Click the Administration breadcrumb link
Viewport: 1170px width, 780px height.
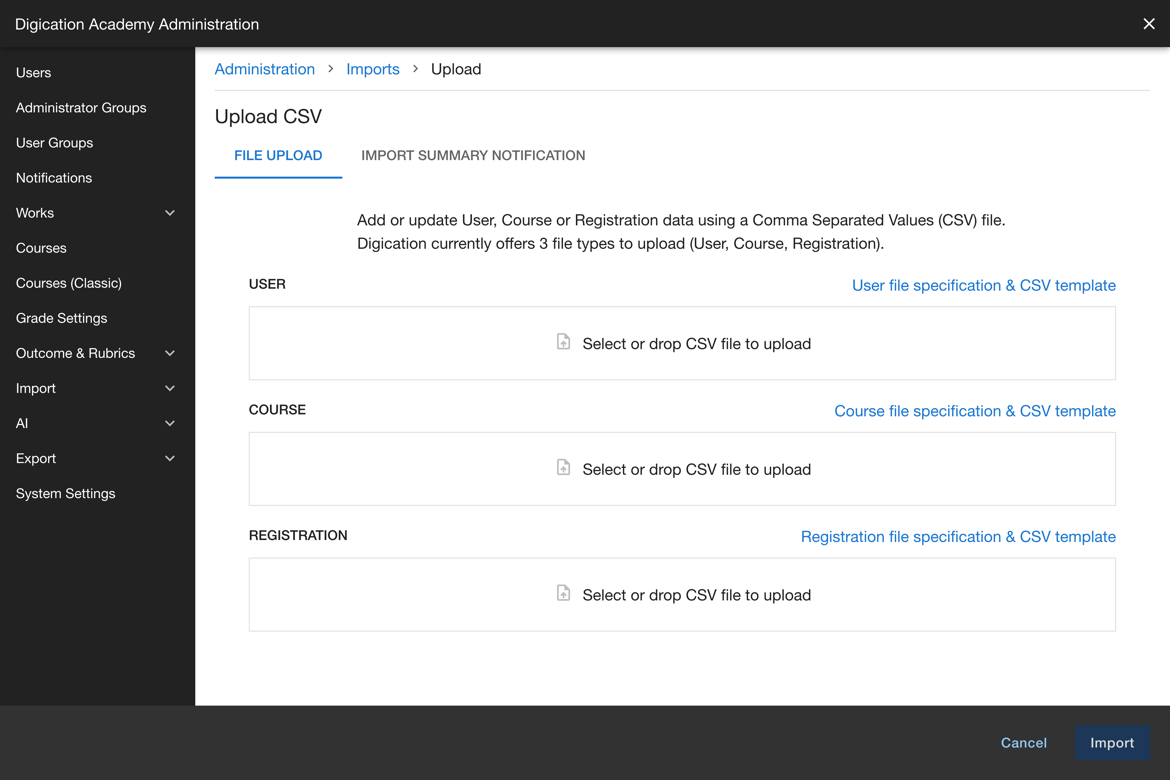coord(265,69)
